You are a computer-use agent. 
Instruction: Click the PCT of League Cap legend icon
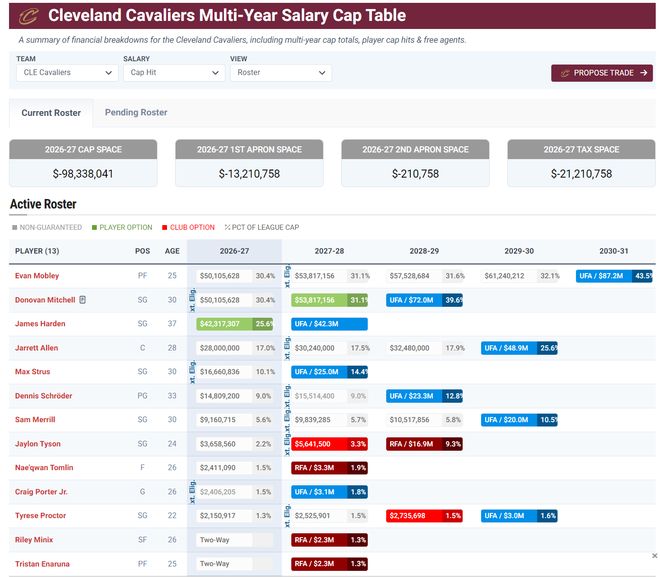227,227
